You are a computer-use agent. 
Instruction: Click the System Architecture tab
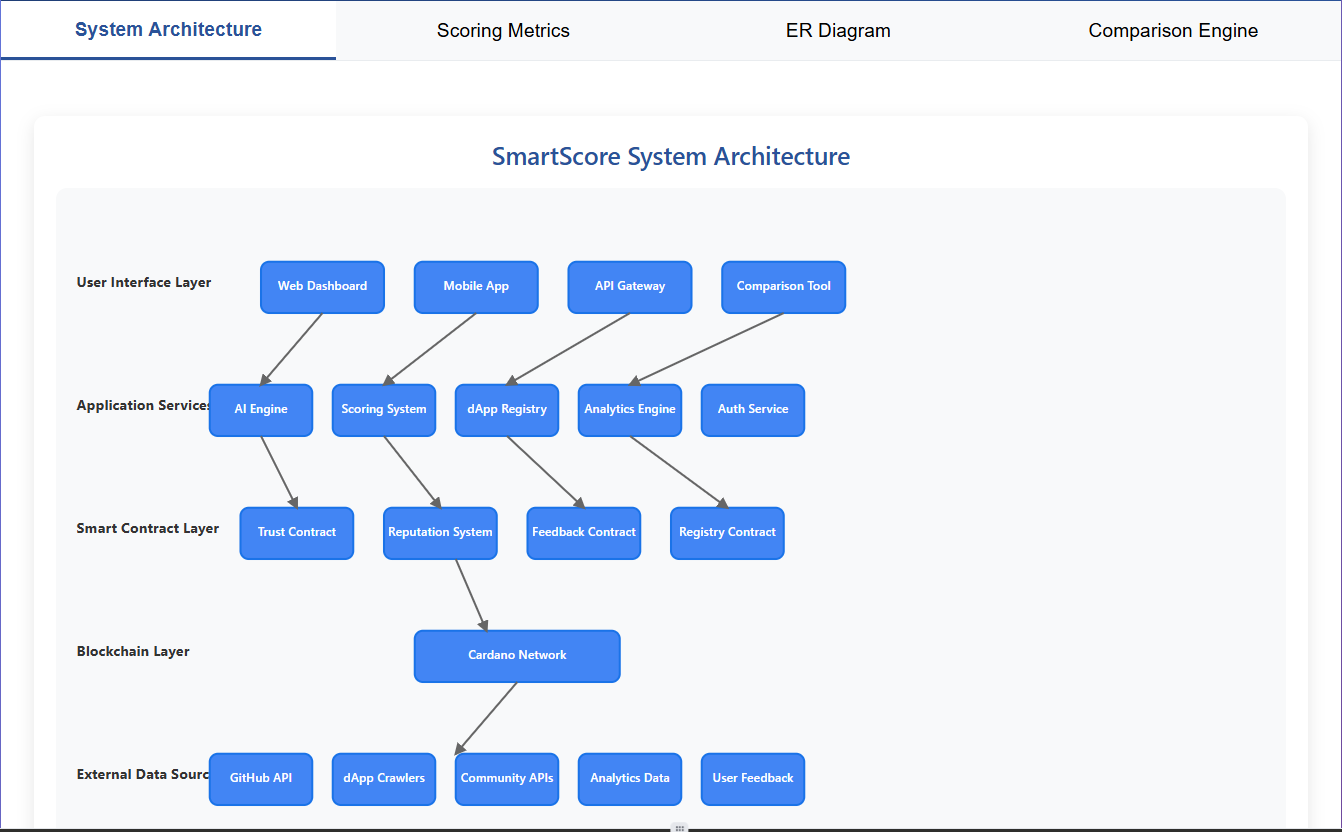[168, 30]
